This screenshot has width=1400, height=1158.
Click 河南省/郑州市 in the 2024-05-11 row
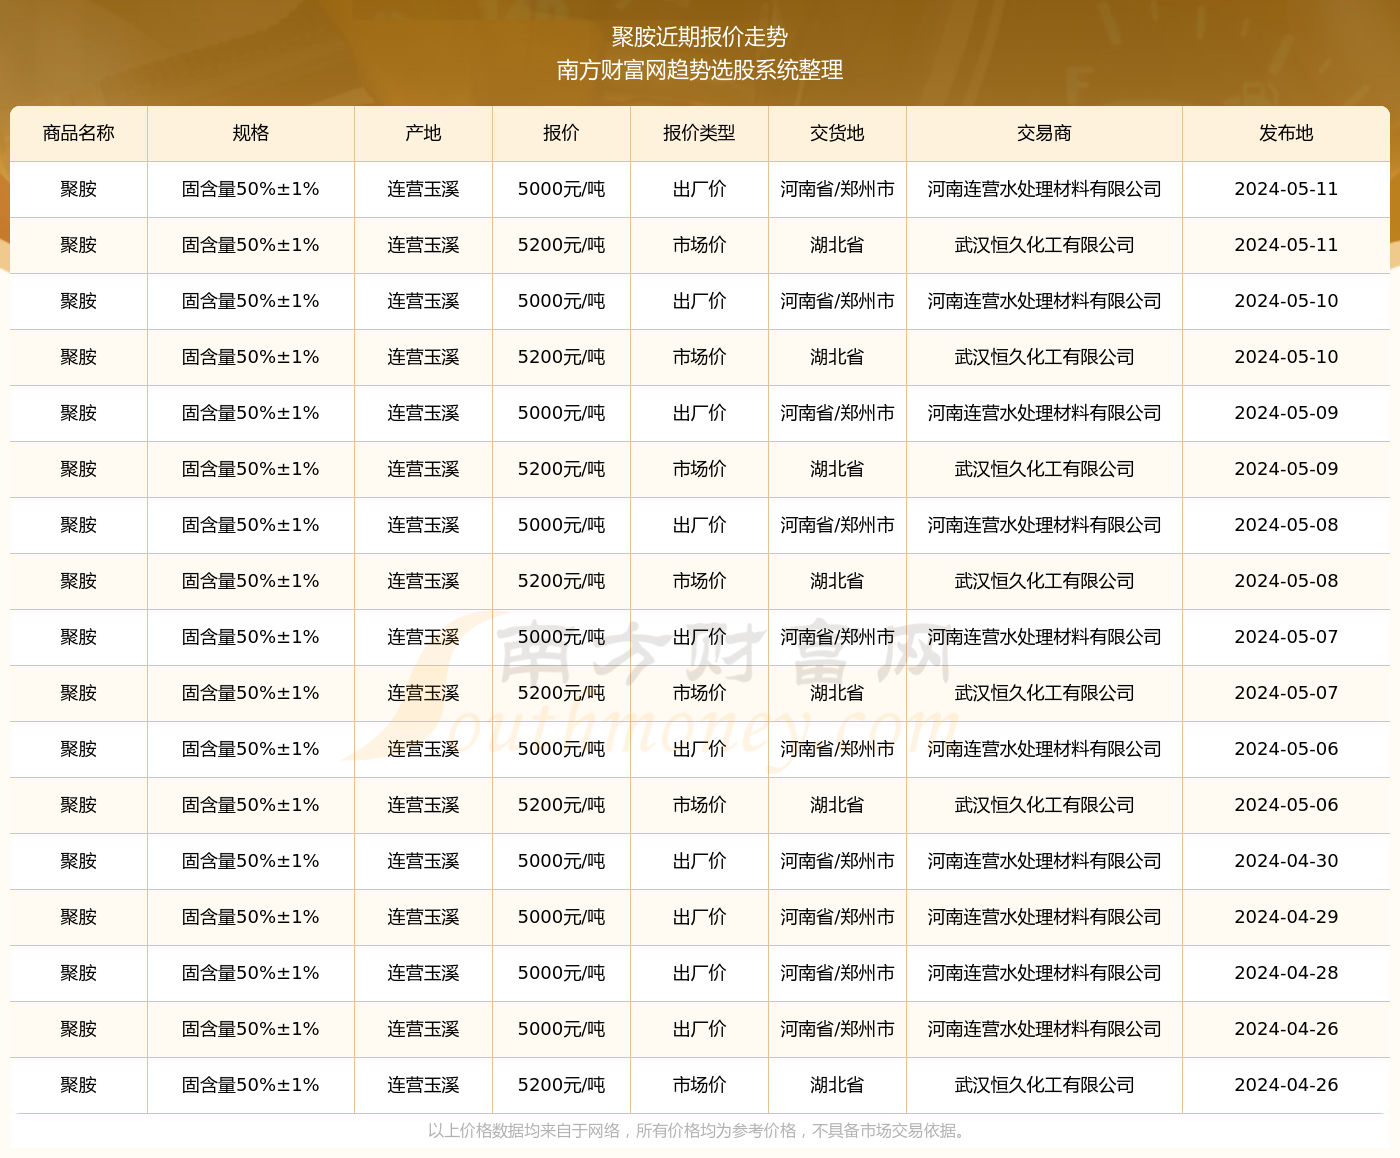(x=837, y=189)
